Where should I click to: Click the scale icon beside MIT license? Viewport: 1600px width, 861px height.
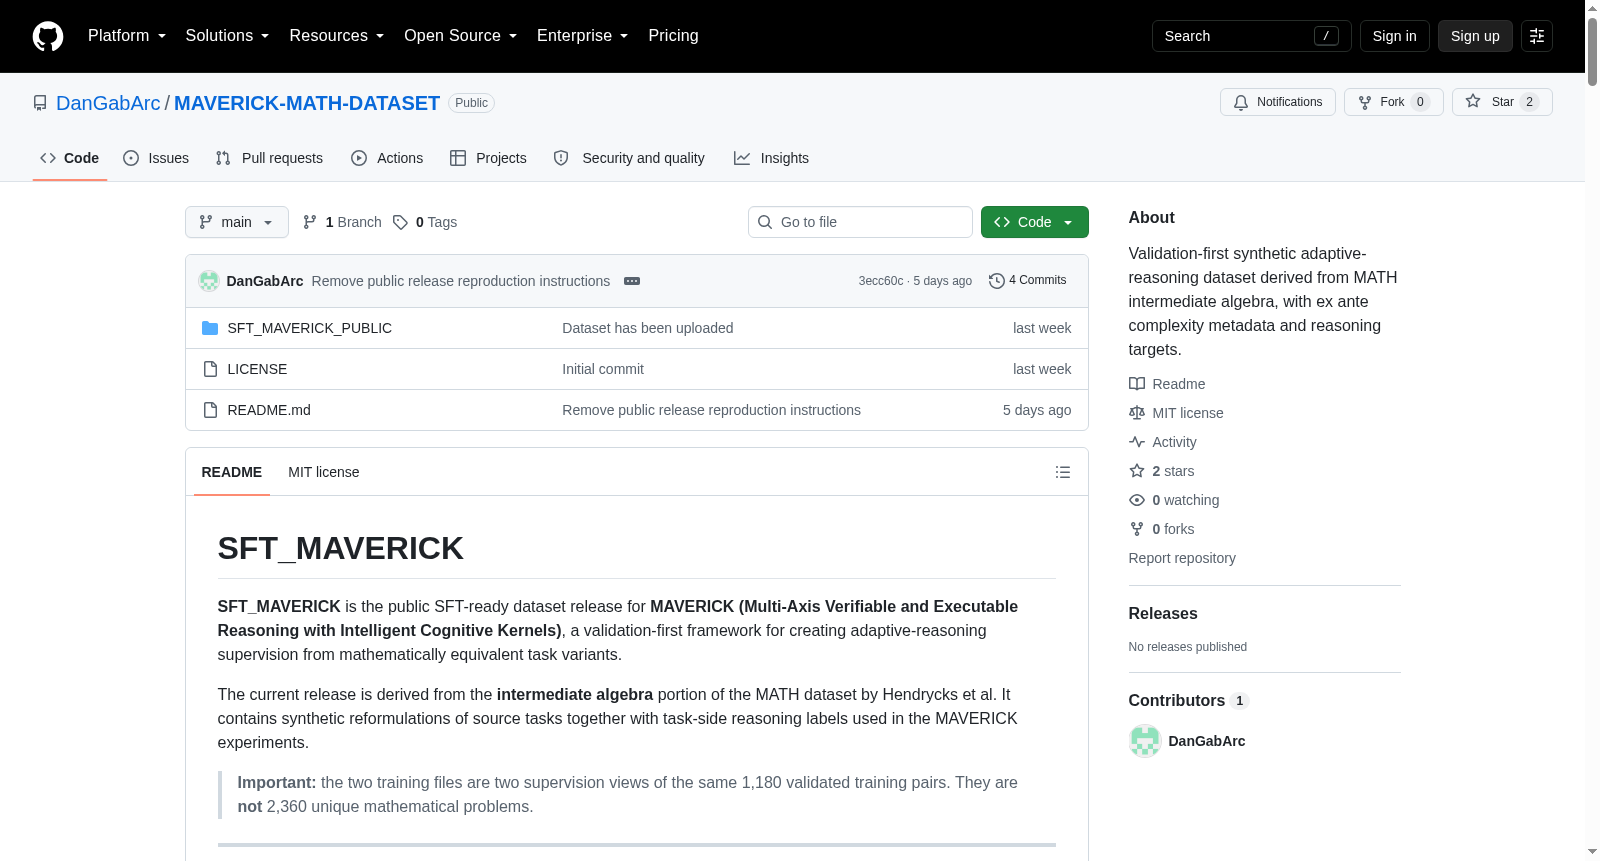pos(1137,413)
